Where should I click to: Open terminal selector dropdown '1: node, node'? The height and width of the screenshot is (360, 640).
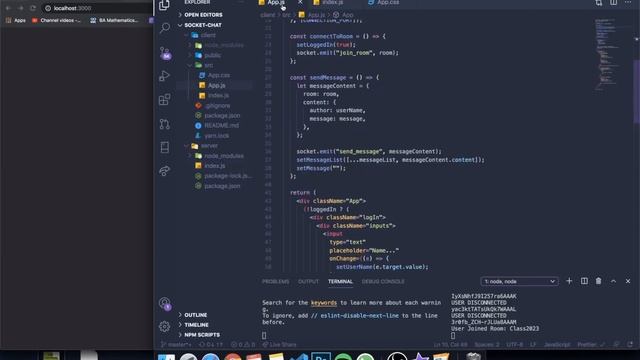tap(519, 282)
